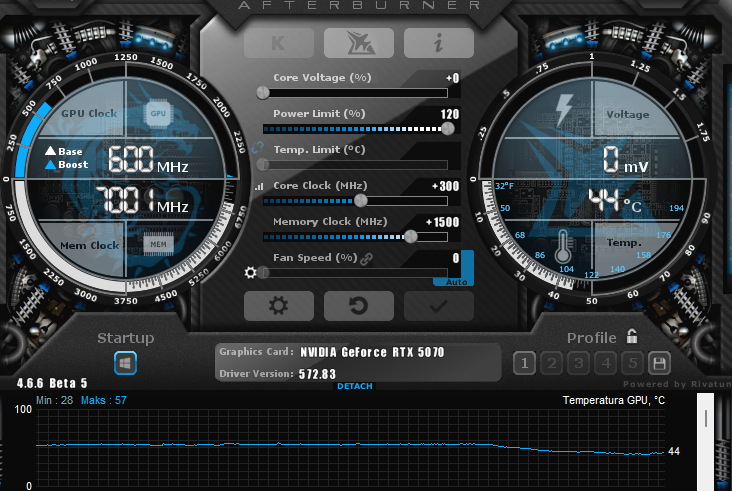The height and width of the screenshot is (491, 732).
Task: Toggle the Profile lock icon
Action: (632, 337)
